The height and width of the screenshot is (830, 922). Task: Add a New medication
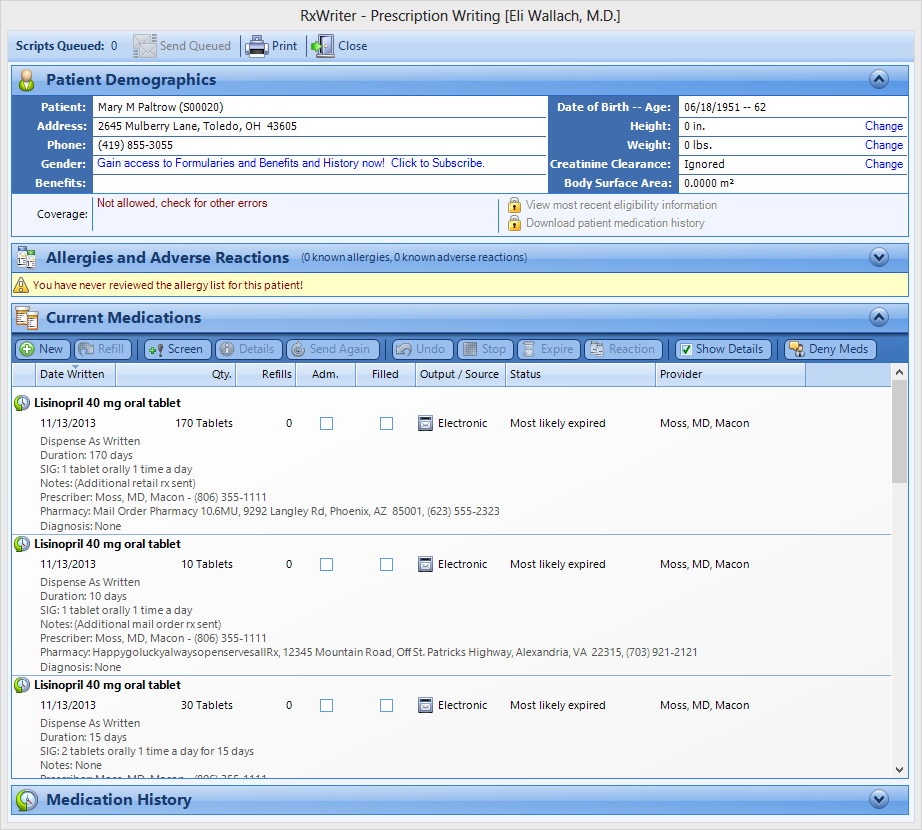tap(42, 349)
